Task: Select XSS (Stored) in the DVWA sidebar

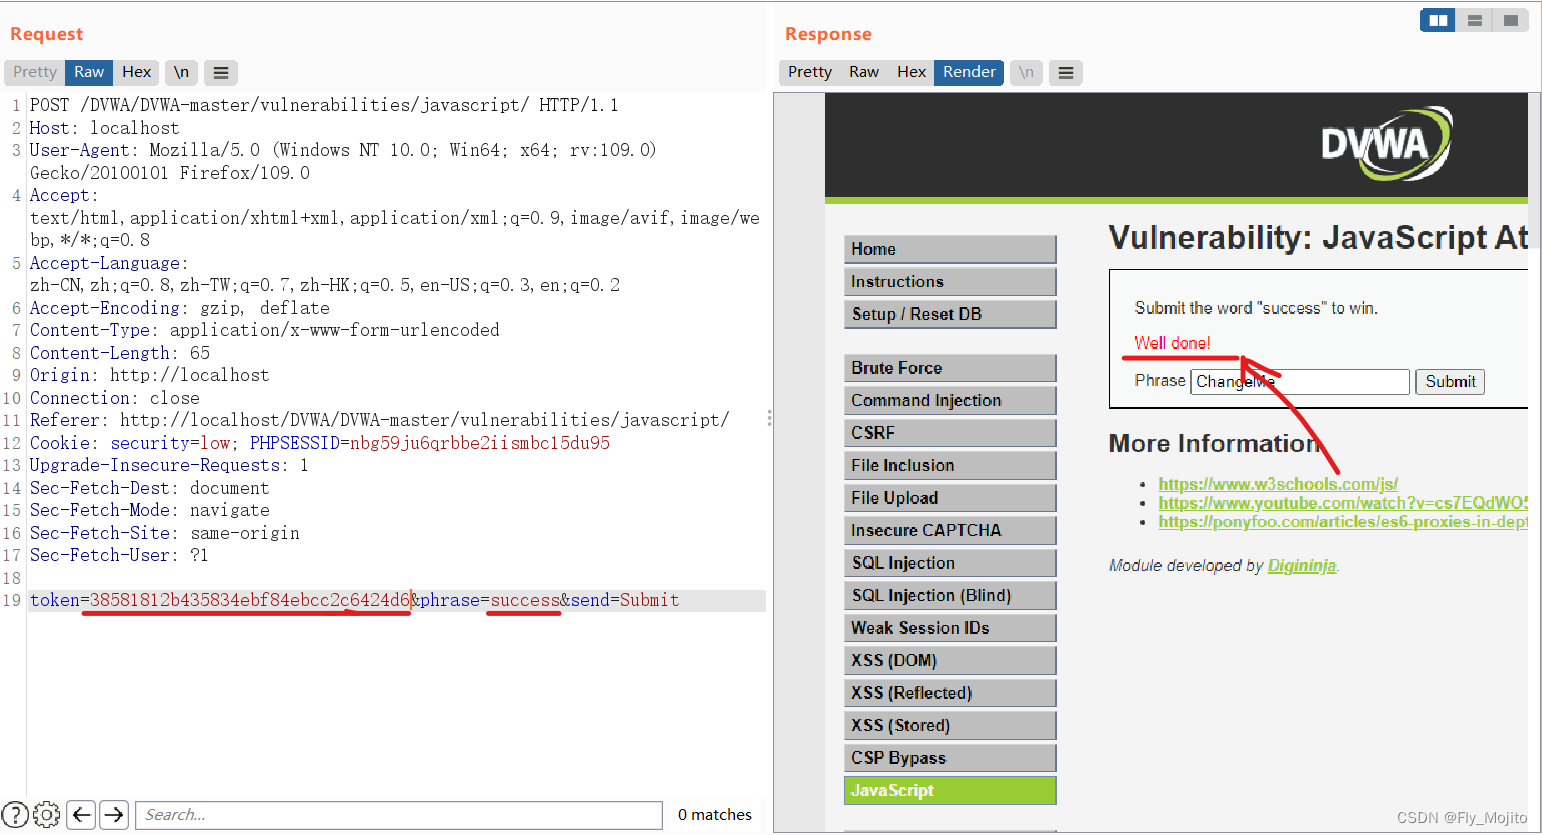Action: tap(949, 725)
